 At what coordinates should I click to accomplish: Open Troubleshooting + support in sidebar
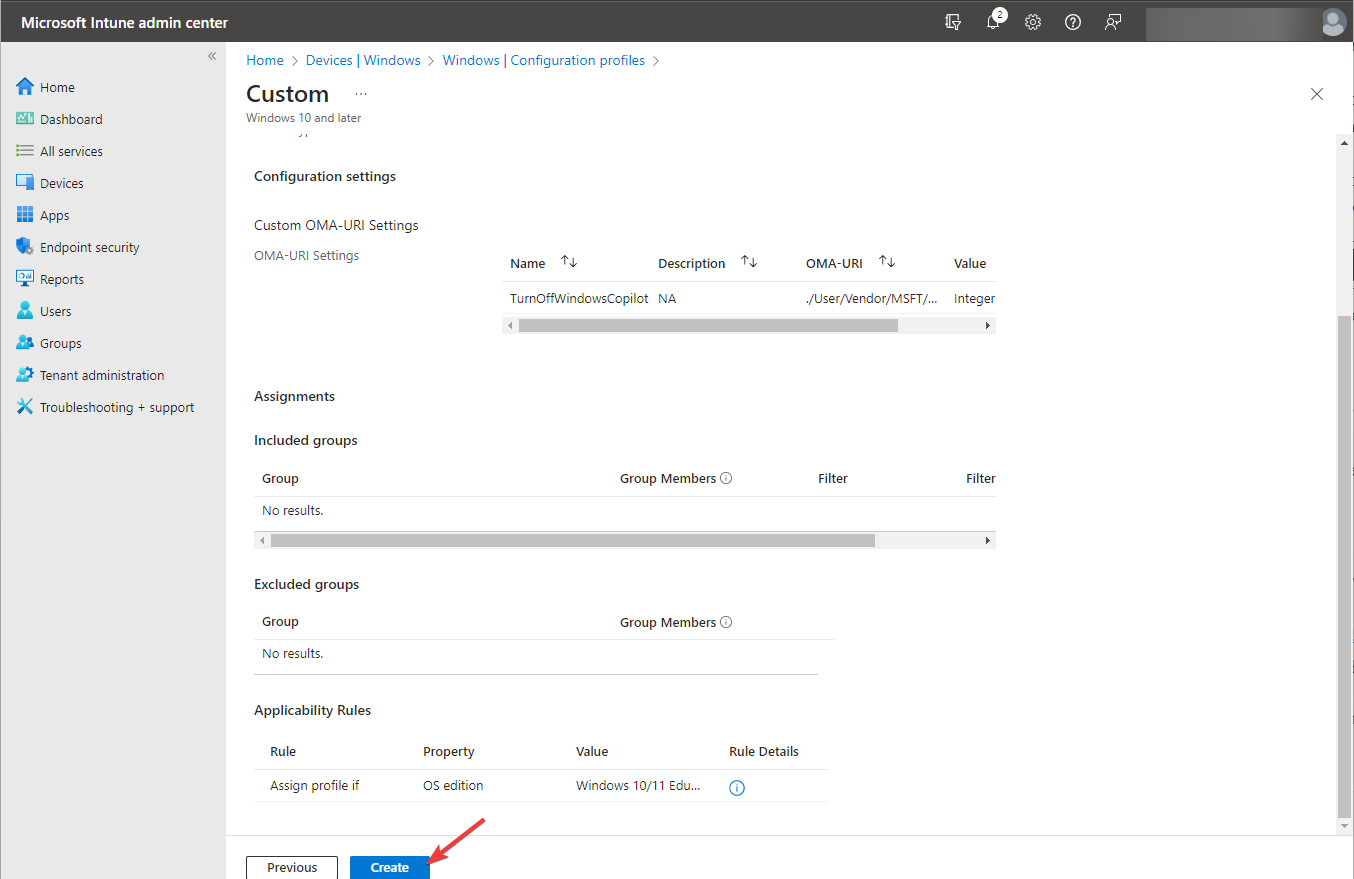click(x=117, y=407)
